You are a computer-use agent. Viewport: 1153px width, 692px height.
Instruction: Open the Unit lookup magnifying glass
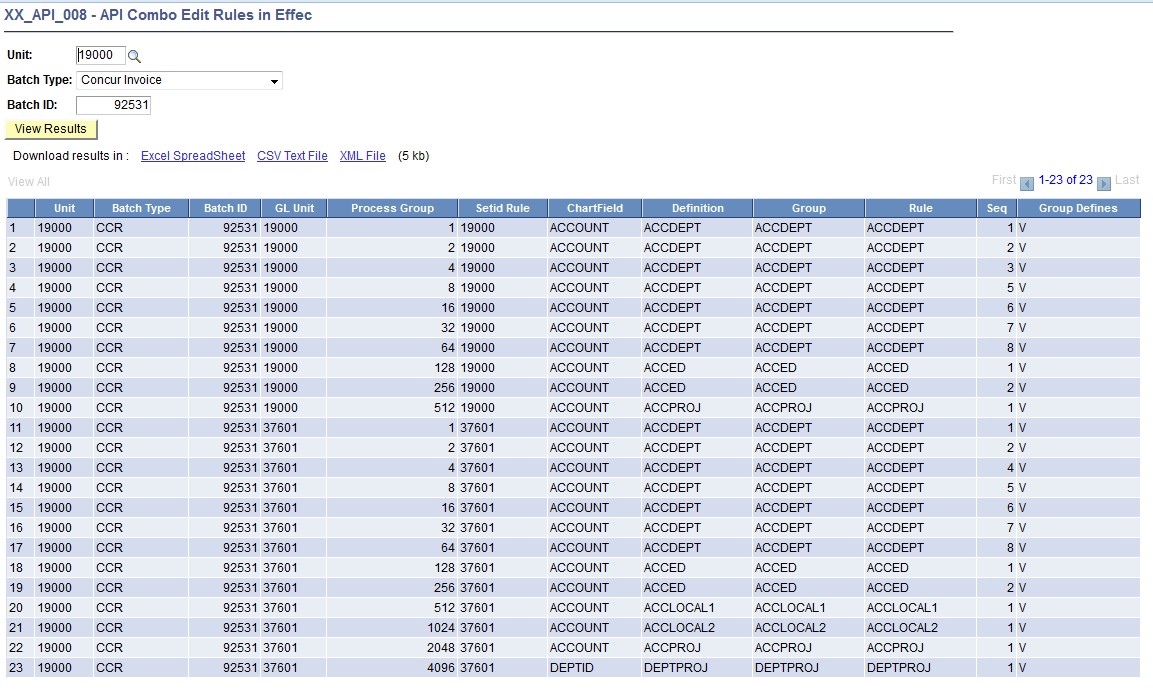click(x=134, y=55)
